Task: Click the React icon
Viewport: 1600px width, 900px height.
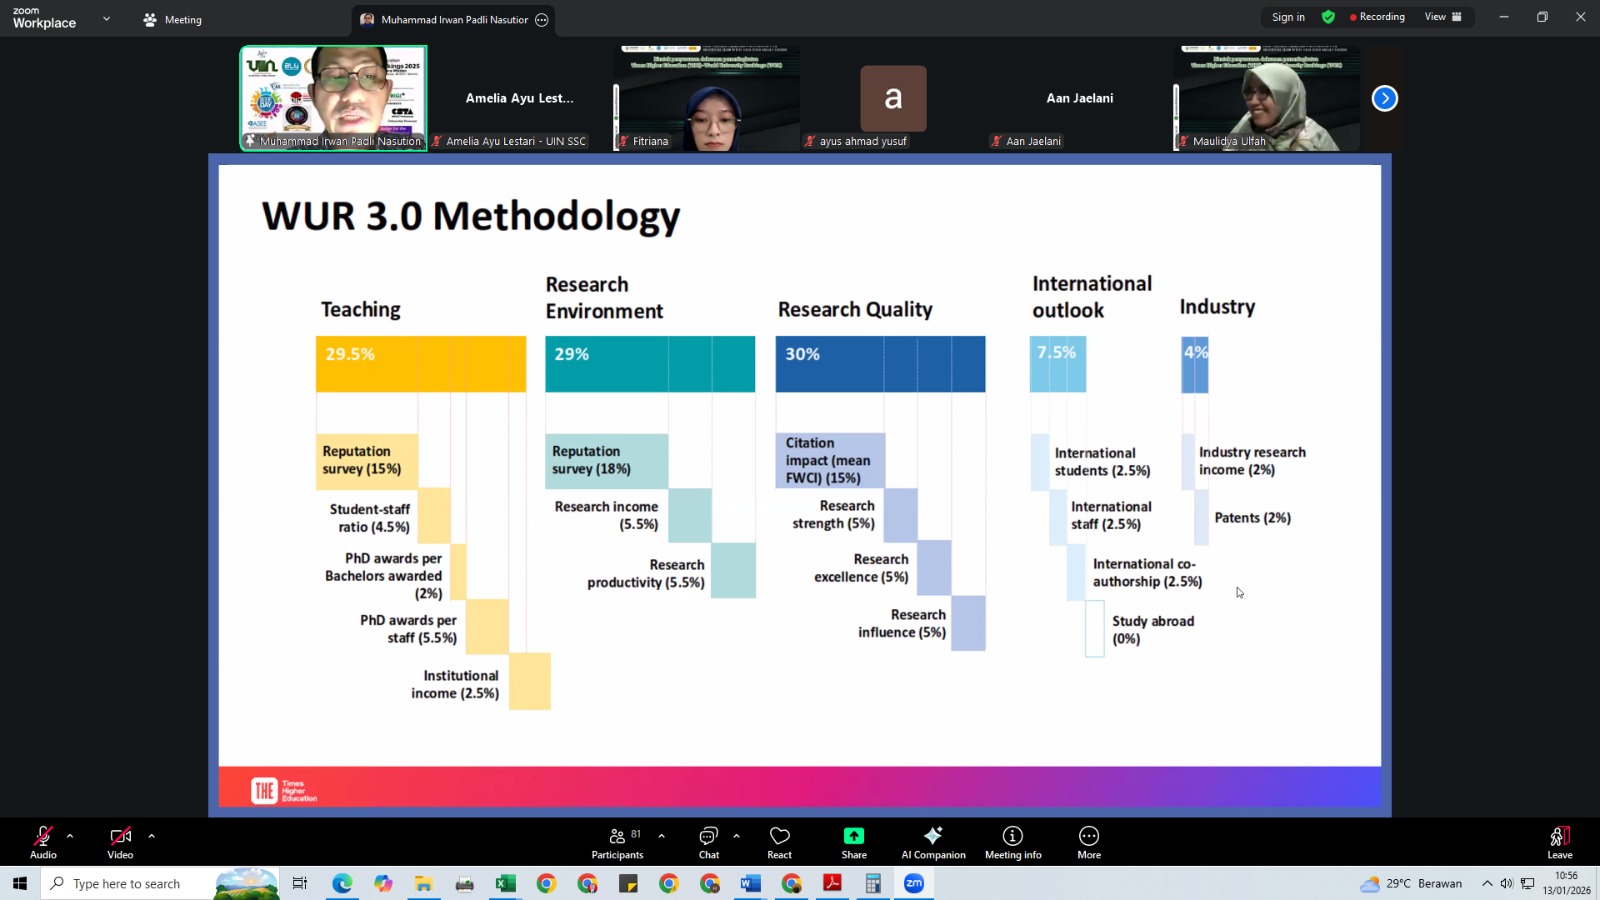Action: (779, 841)
